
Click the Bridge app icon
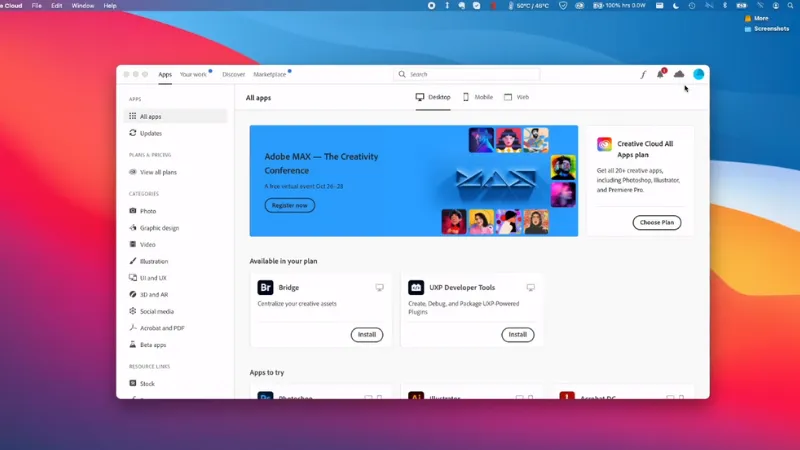click(265, 287)
